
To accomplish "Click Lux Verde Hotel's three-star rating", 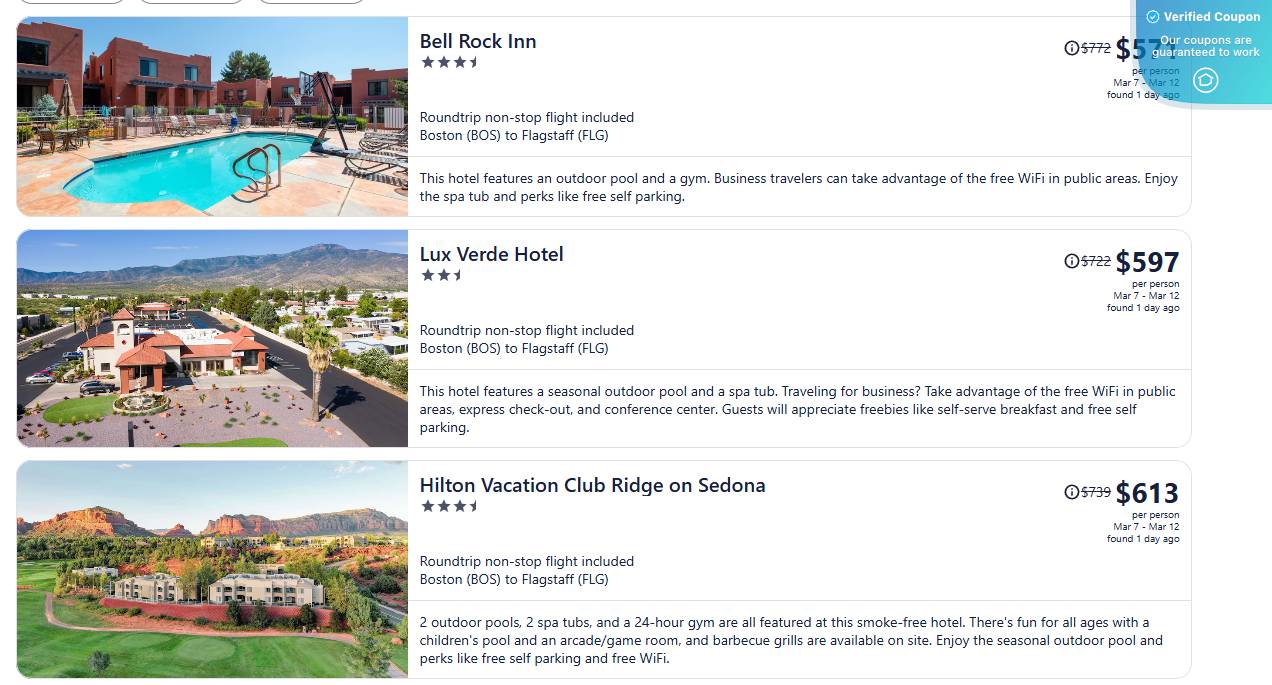I will click(442, 275).
